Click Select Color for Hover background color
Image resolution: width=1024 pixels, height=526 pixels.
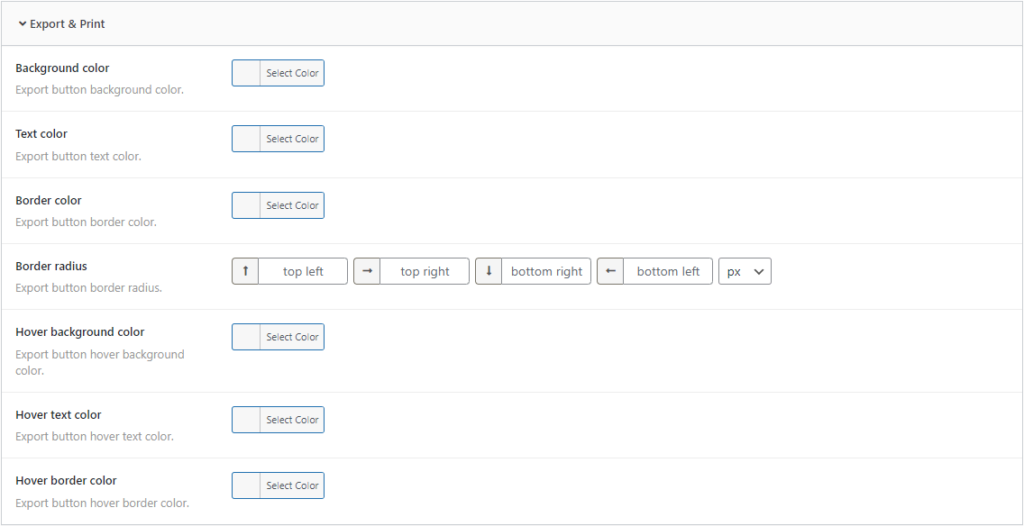click(292, 337)
